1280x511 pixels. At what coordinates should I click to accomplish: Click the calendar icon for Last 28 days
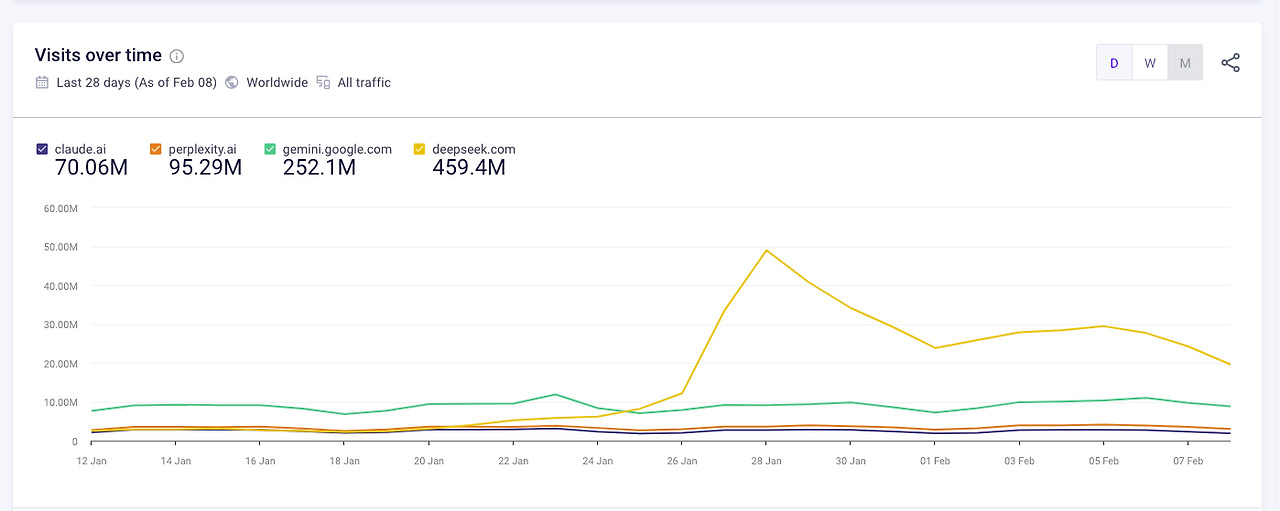pyautogui.click(x=42, y=83)
